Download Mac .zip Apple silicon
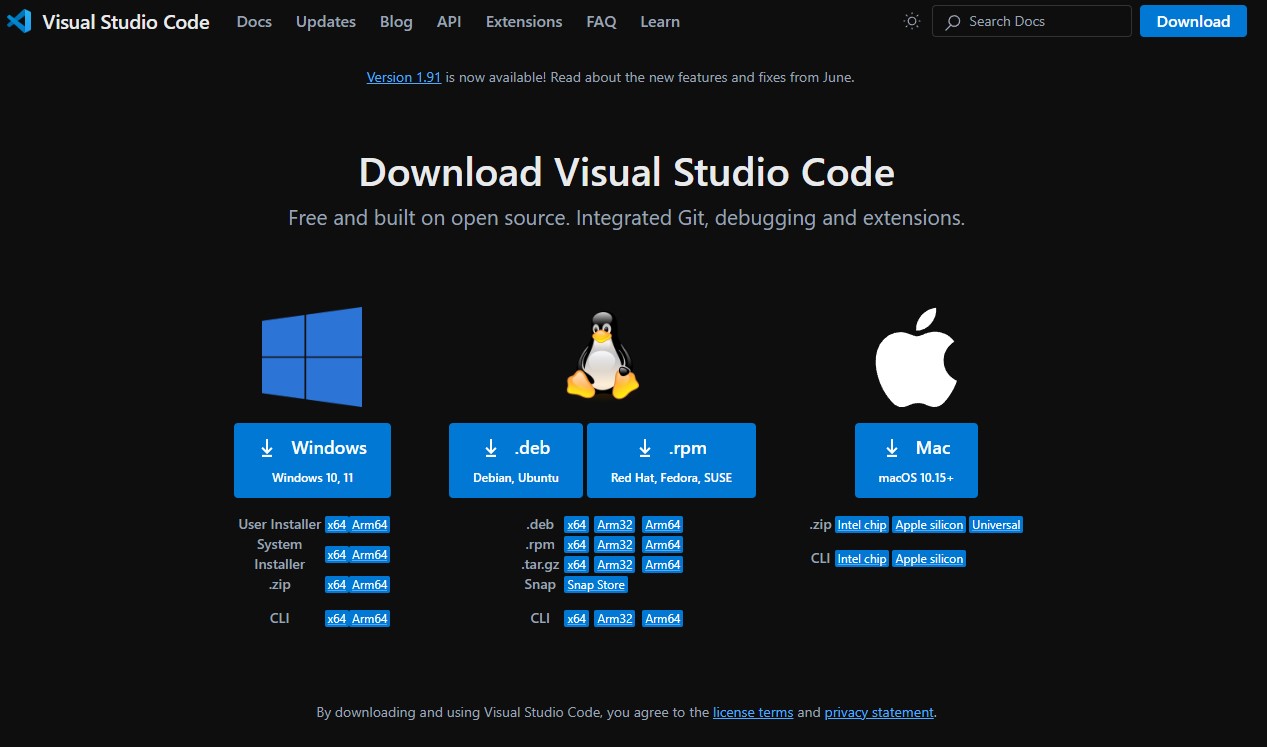Image resolution: width=1267 pixels, height=747 pixels. point(929,525)
